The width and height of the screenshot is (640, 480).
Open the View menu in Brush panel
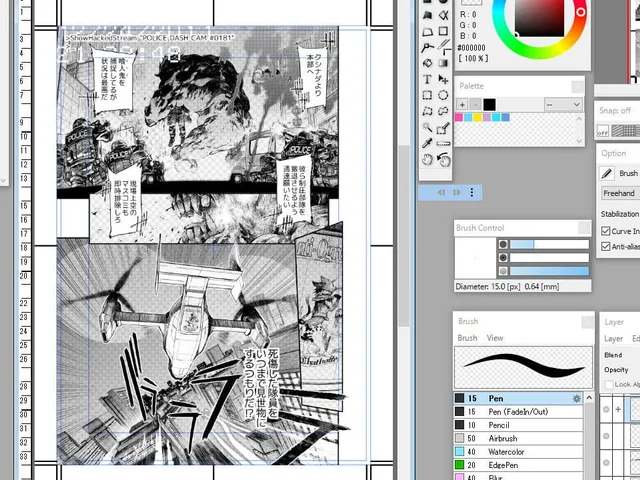pyautogui.click(x=495, y=338)
